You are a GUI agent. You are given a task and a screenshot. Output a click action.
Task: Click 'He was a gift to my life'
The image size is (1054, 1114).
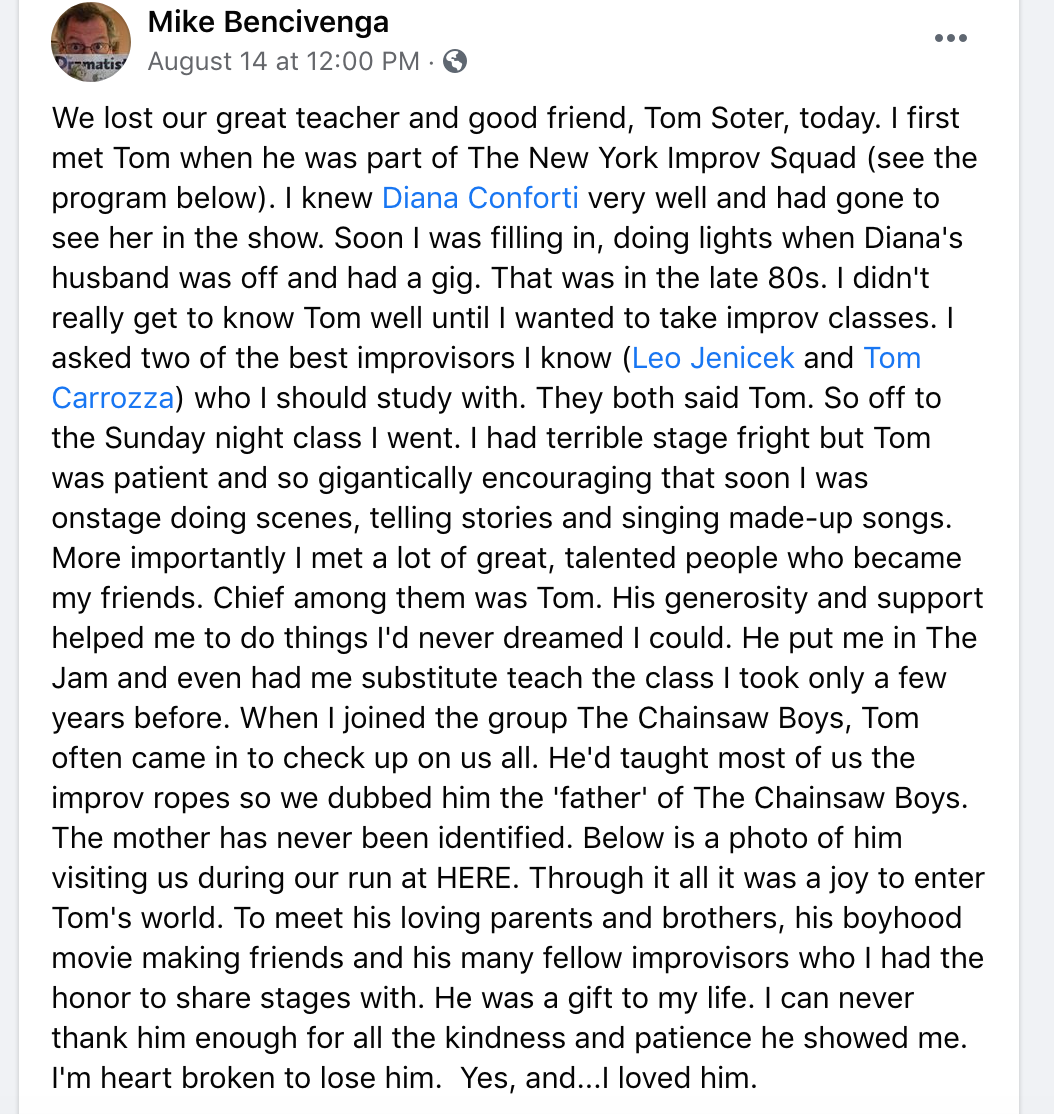(594, 998)
